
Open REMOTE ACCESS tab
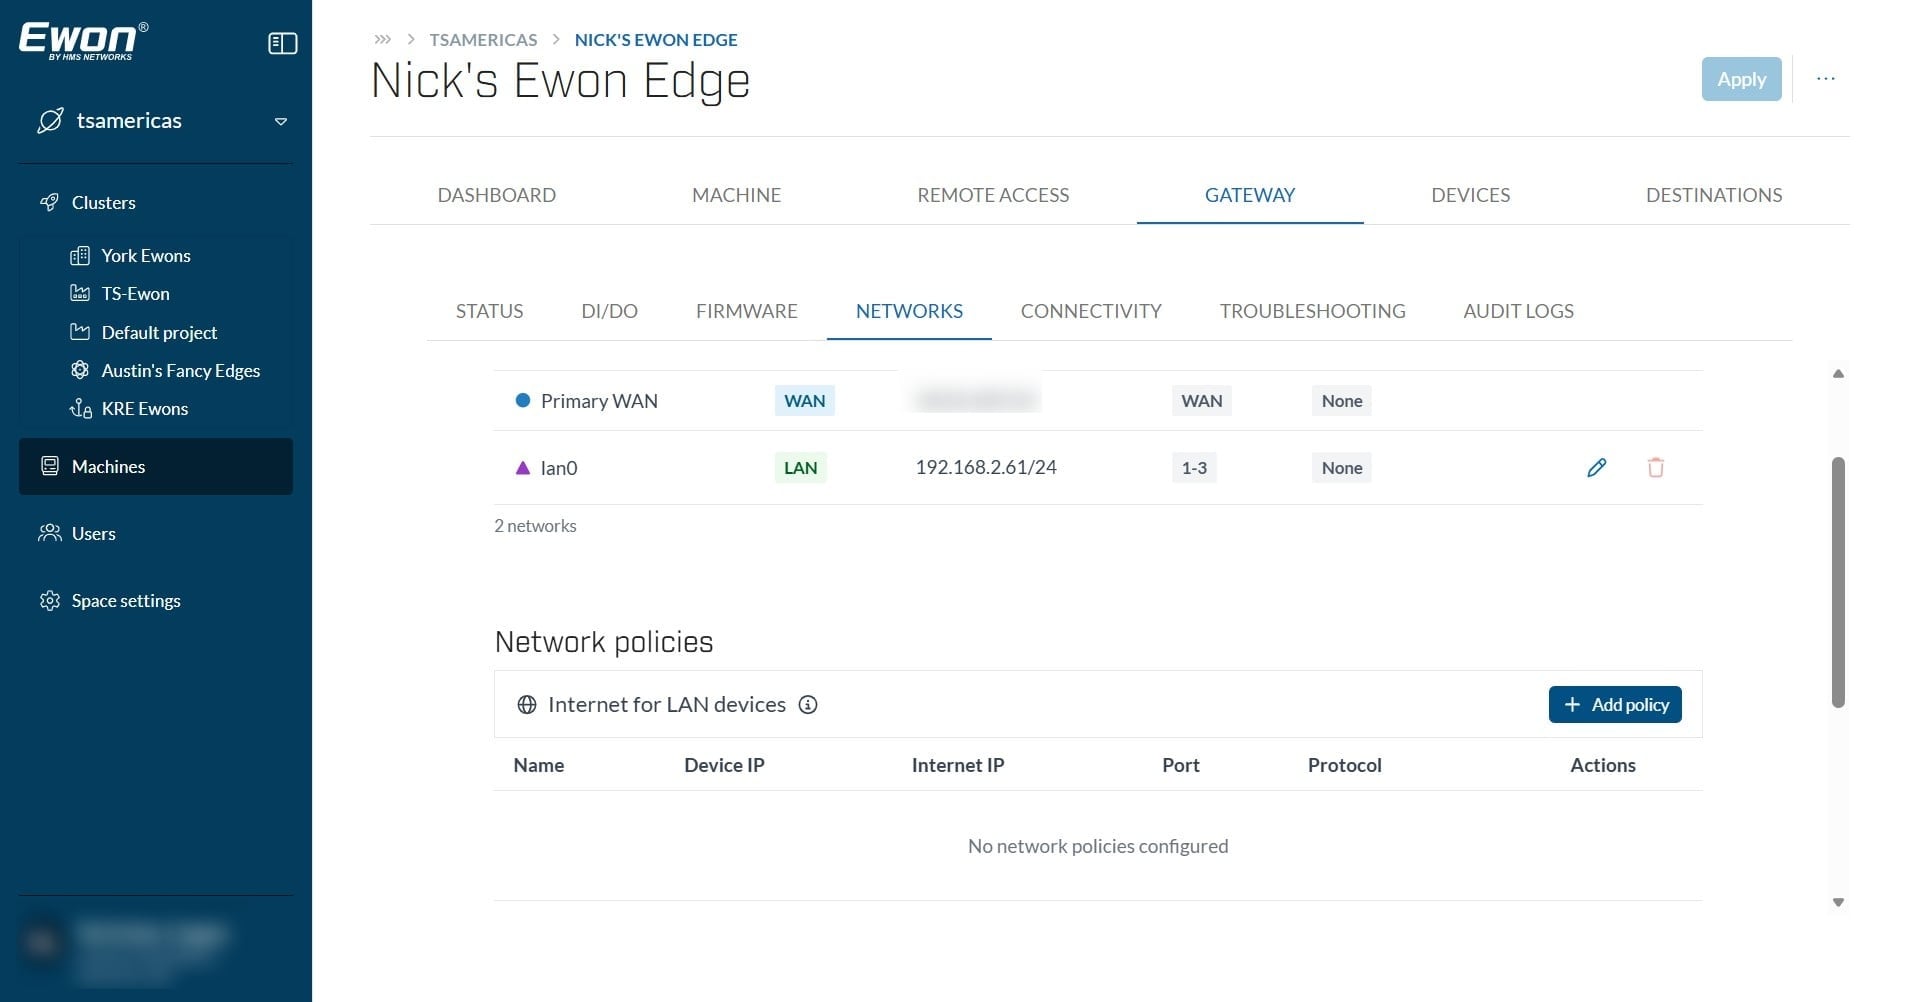pyautogui.click(x=993, y=195)
